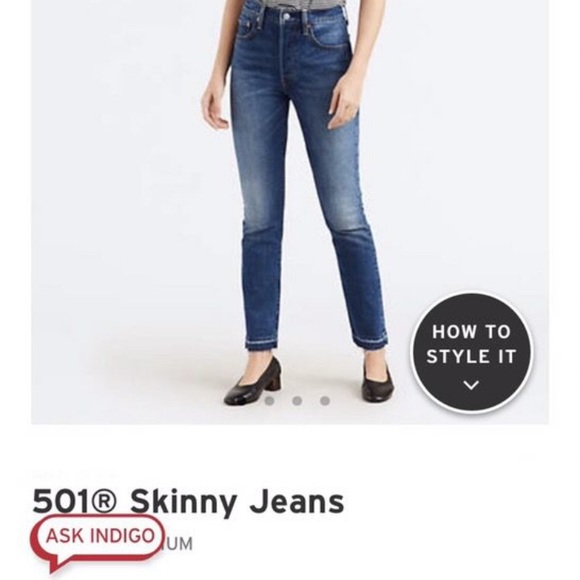Click the partially hidden Premium label text
The width and height of the screenshot is (580, 580).
pos(178,544)
